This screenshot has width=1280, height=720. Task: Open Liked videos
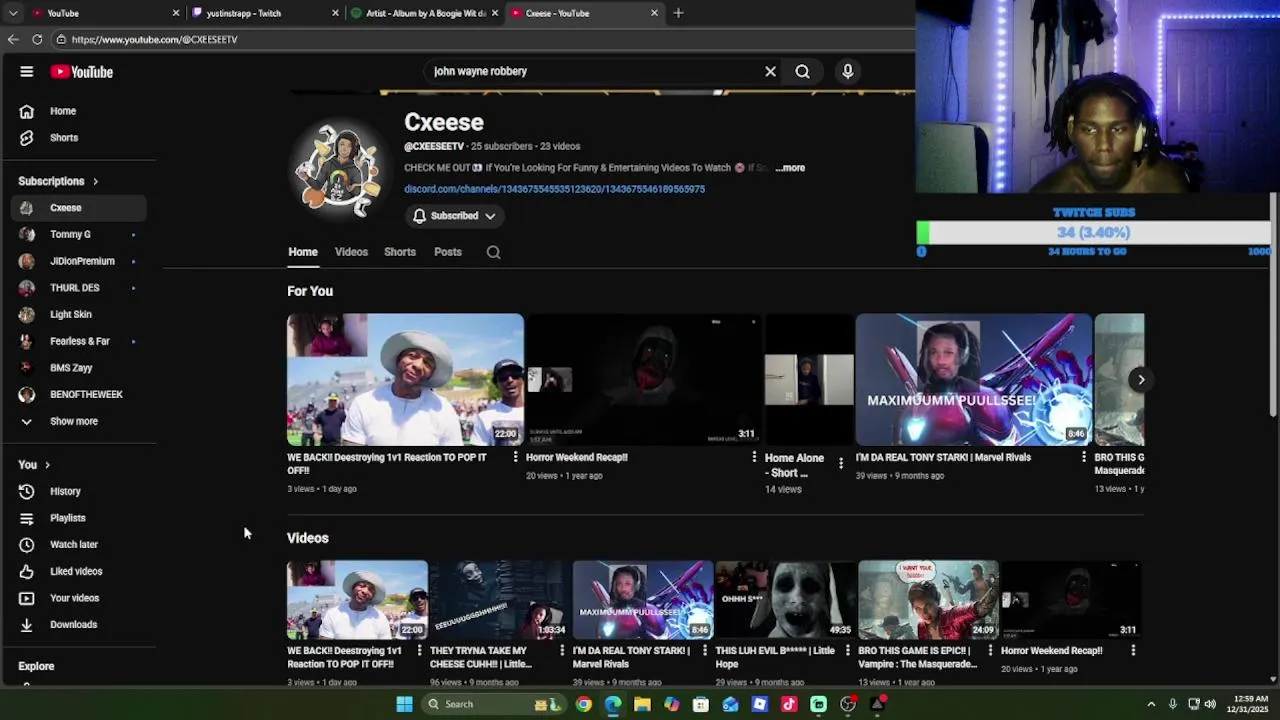click(78, 571)
